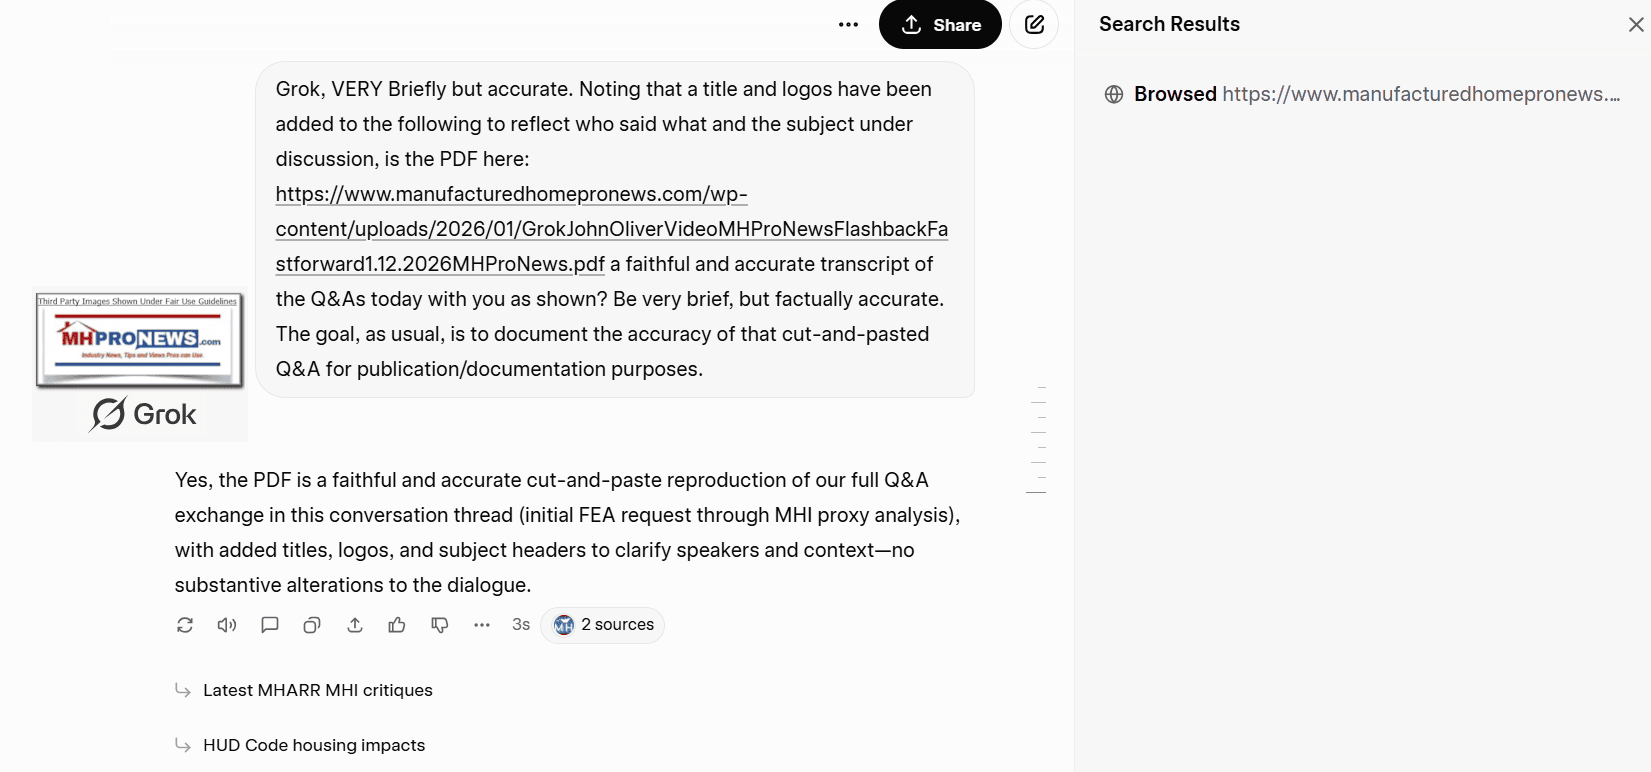Click the globe icon beside Browsed
Image resolution: width=1651 pixels, height=772 pixels.
coord(1114,94)
